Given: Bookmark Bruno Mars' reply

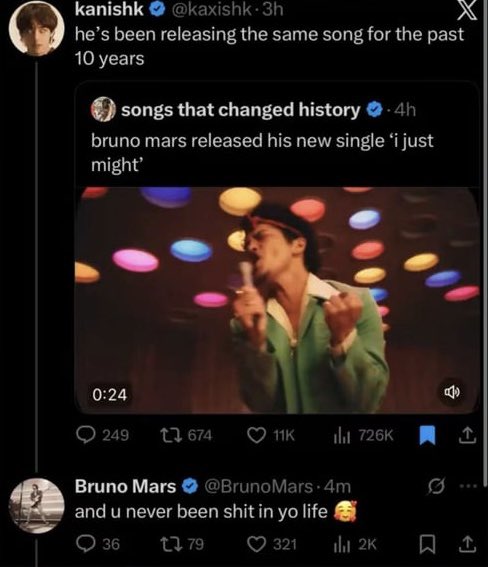Looking at the screenshot, I should click(427, 545).
